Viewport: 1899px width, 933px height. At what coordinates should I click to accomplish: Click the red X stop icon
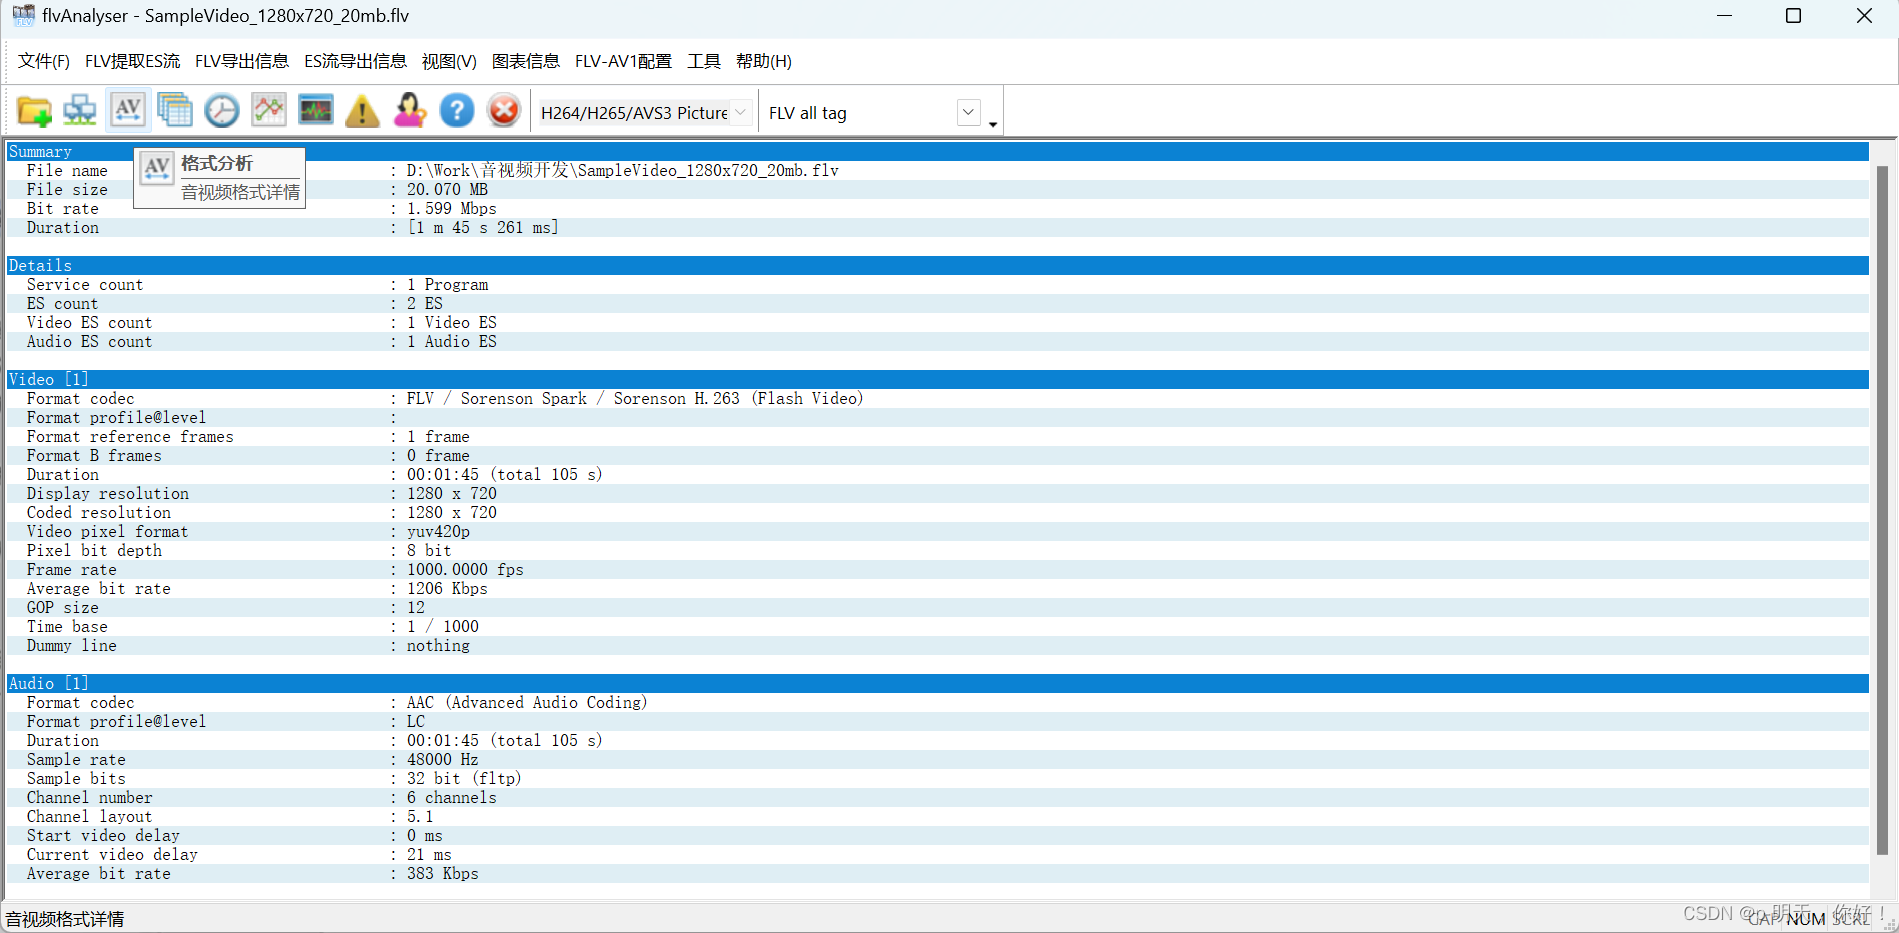click(504, 111)
